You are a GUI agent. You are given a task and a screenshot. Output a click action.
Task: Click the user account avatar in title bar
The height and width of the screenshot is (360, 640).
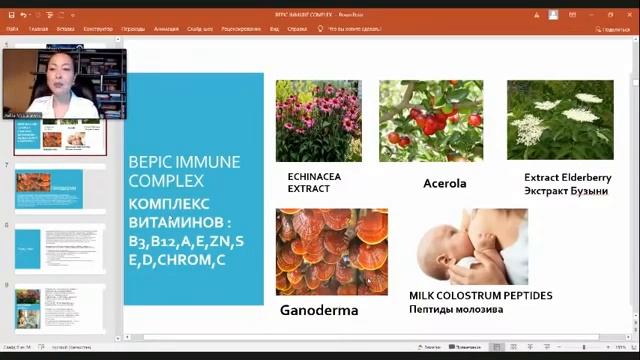553,15
